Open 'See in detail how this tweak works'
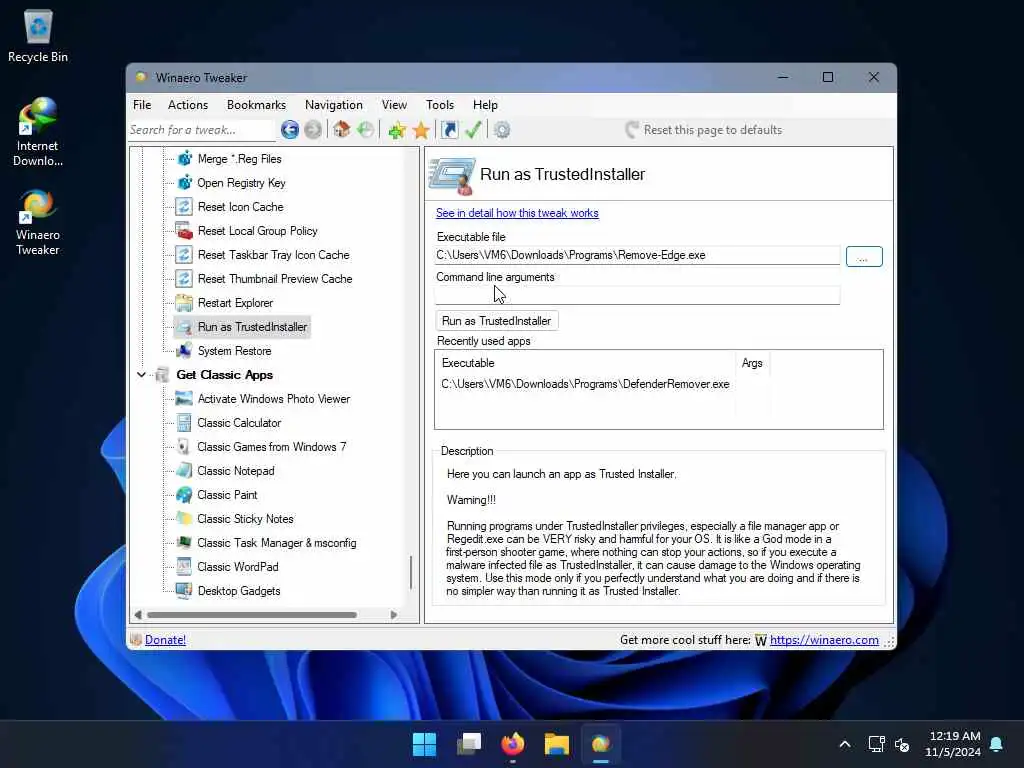The width and height of the screenshot is (1024, 768). tap(517, 213)
